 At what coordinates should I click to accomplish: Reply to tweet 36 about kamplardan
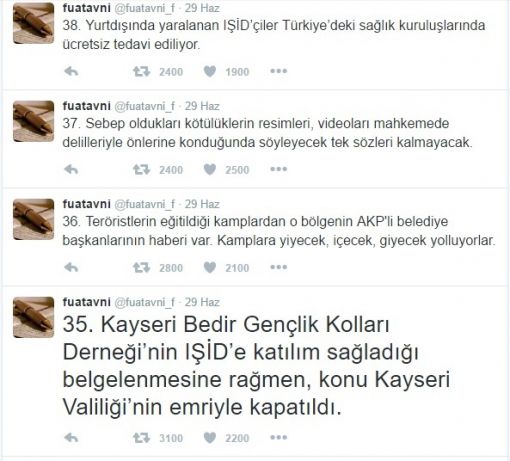pyautogui.click(x=71, y=267)
